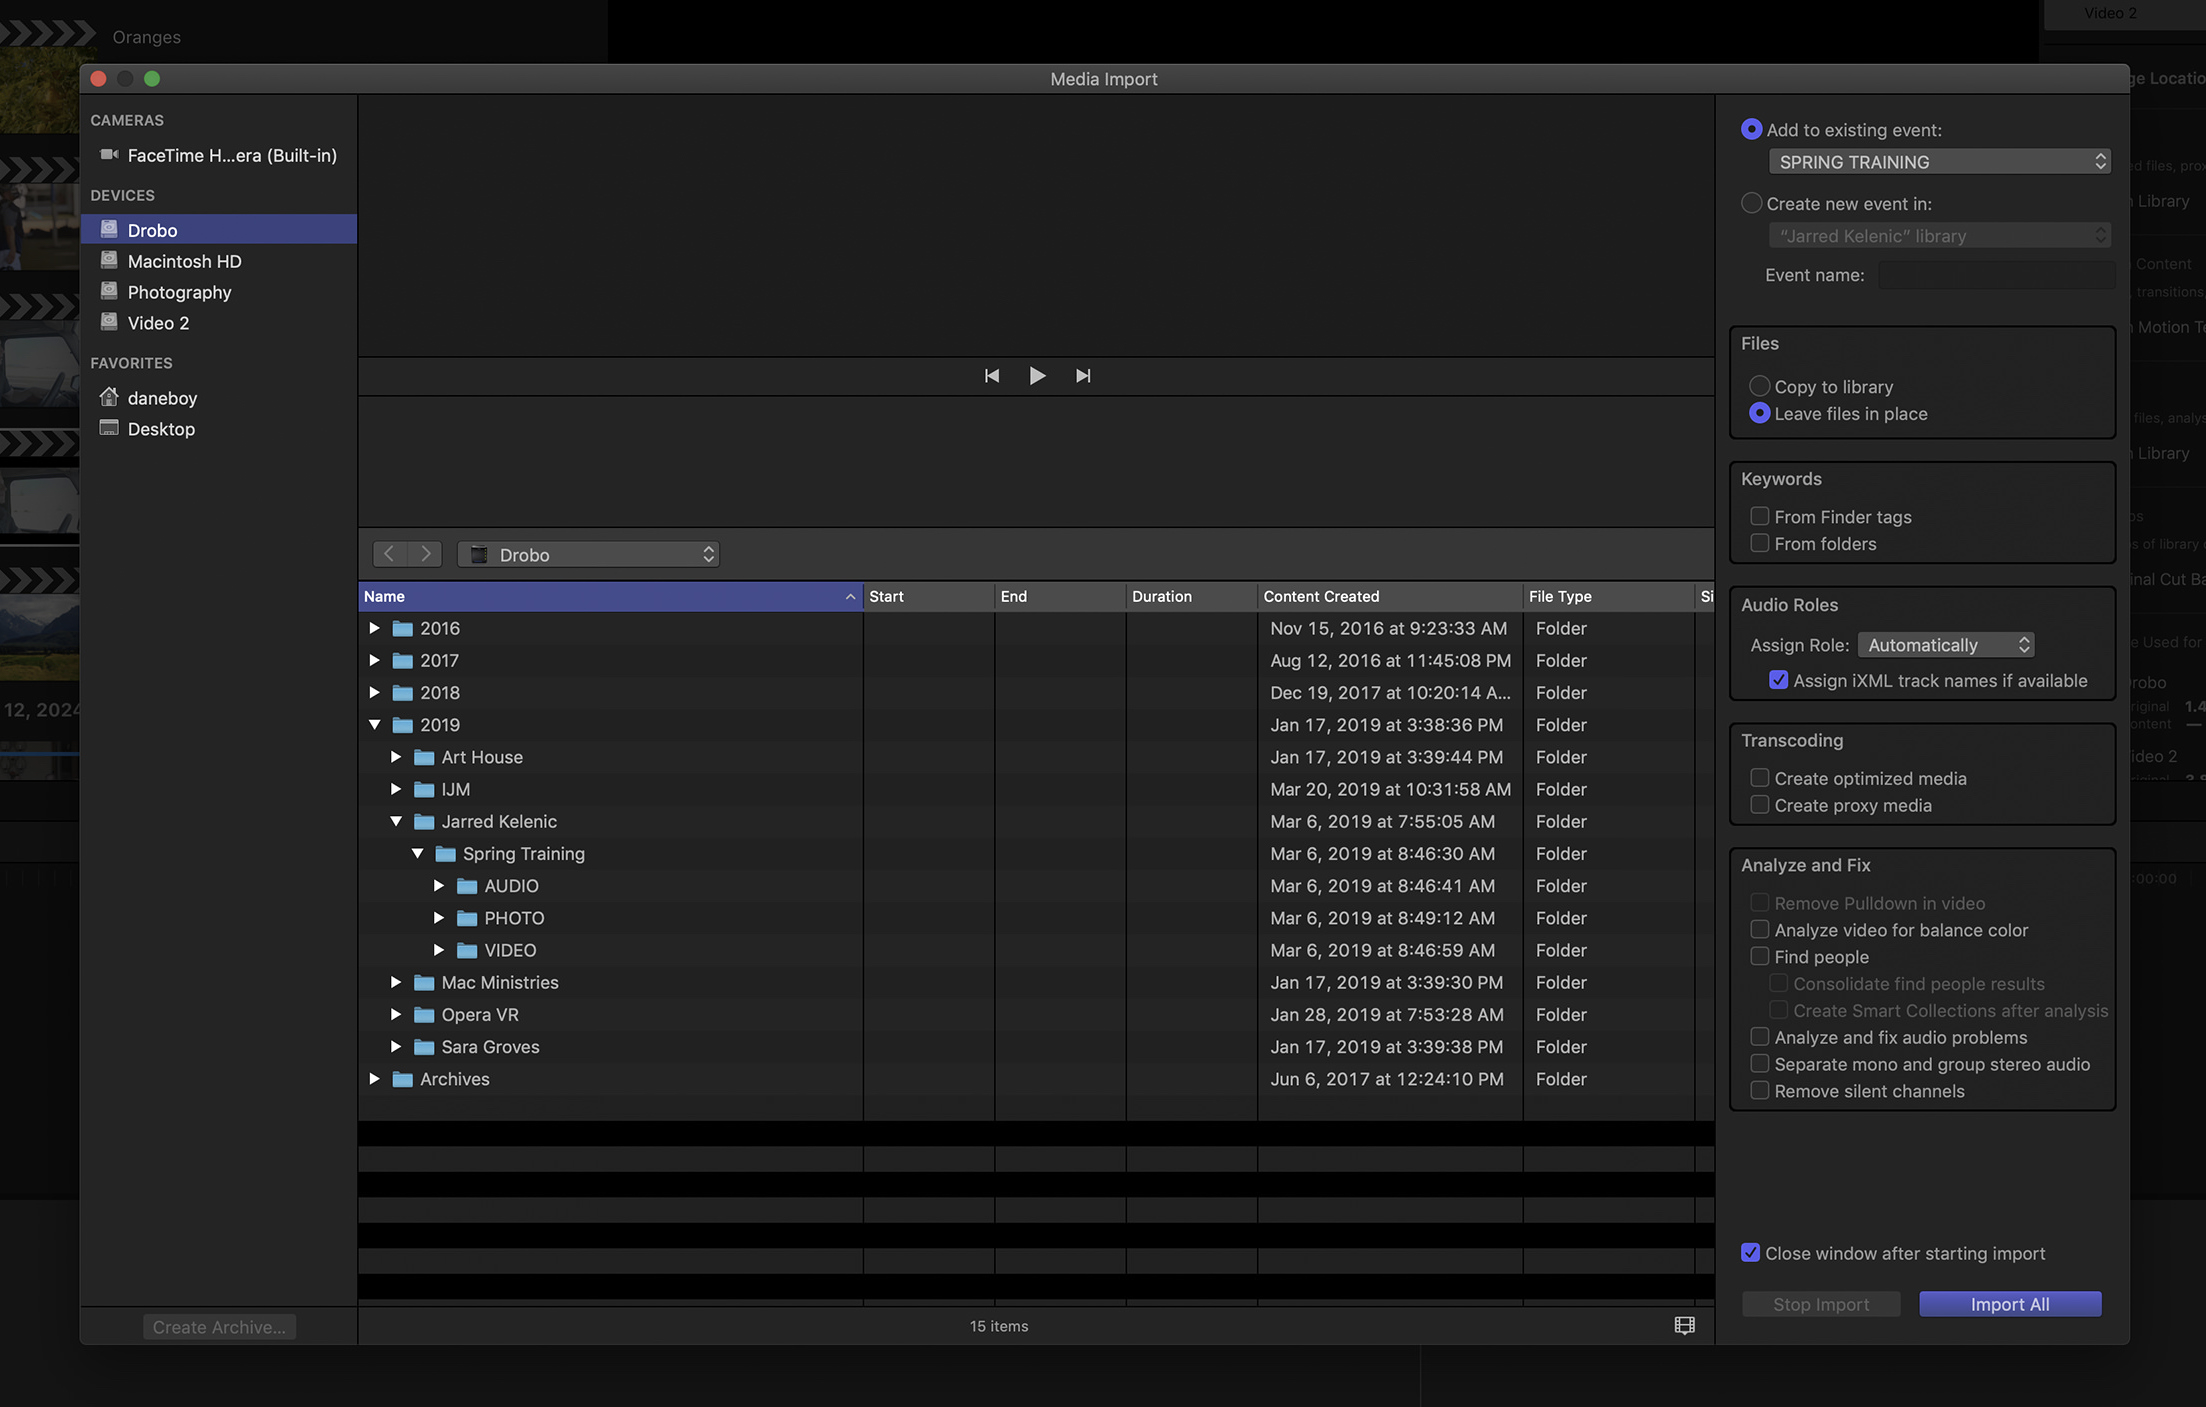Viewport: 2206px width, 1407px height.
Task: Select Macintosh HD device
Action: point(184,261)
